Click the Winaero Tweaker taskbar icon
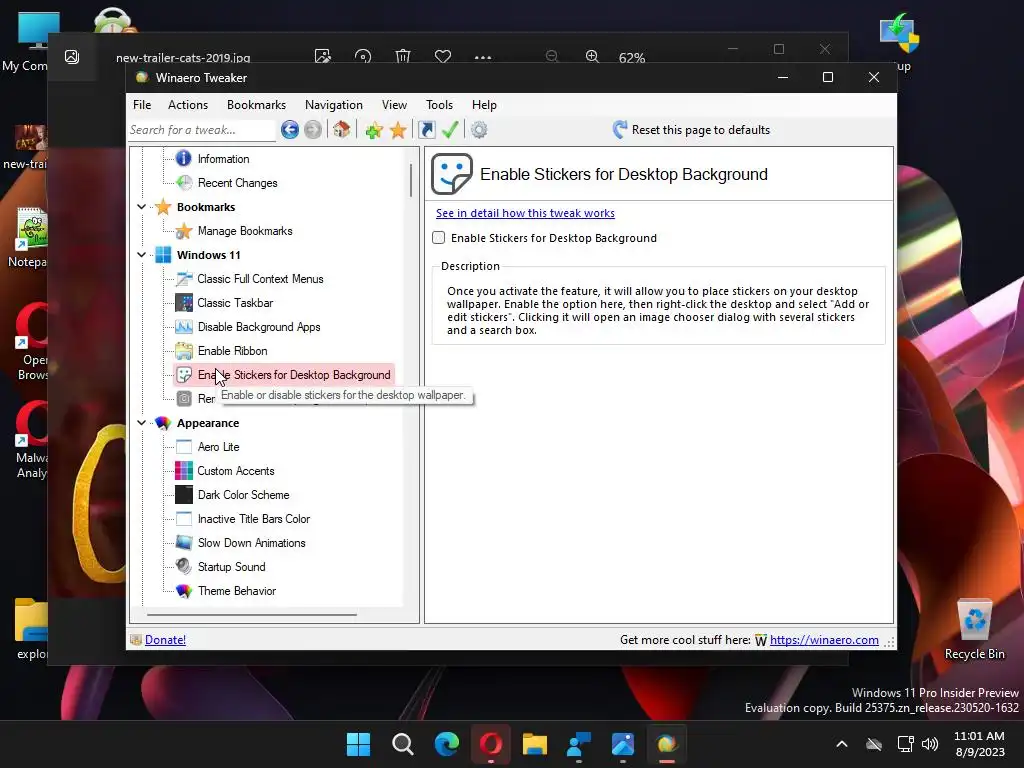Screen dimensions: 1024x768 coord(667,744)
